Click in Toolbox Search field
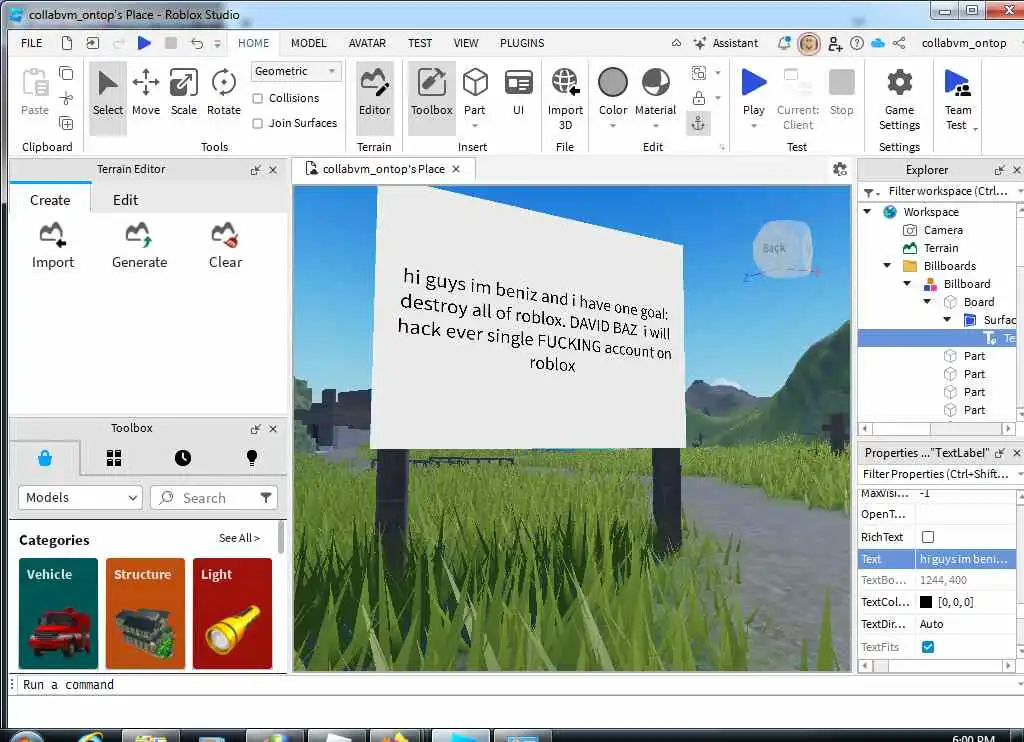 214,498
